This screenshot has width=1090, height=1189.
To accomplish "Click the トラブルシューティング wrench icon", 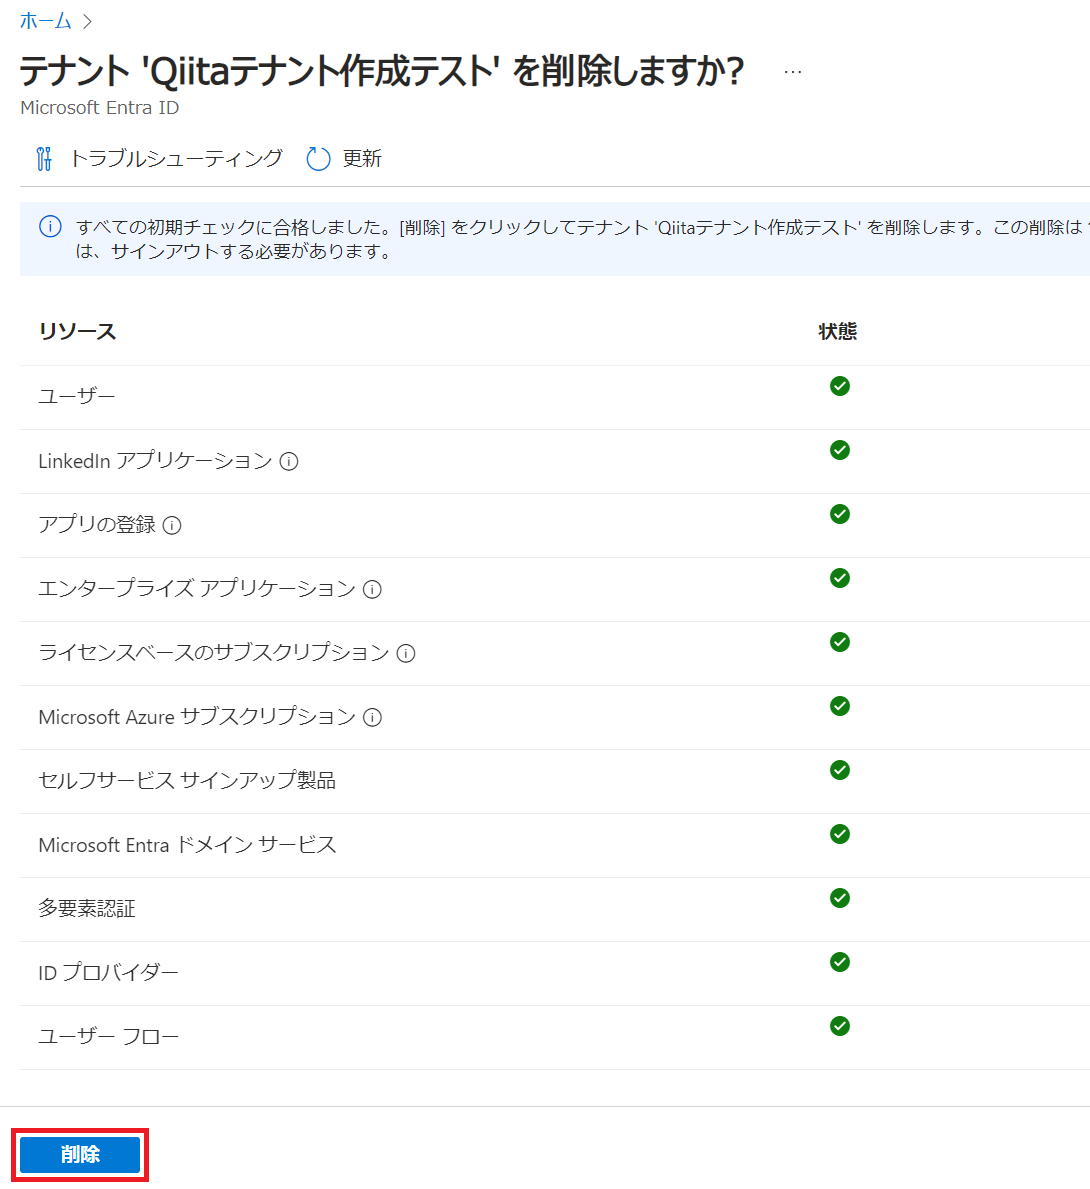I will tap(44, 158).
